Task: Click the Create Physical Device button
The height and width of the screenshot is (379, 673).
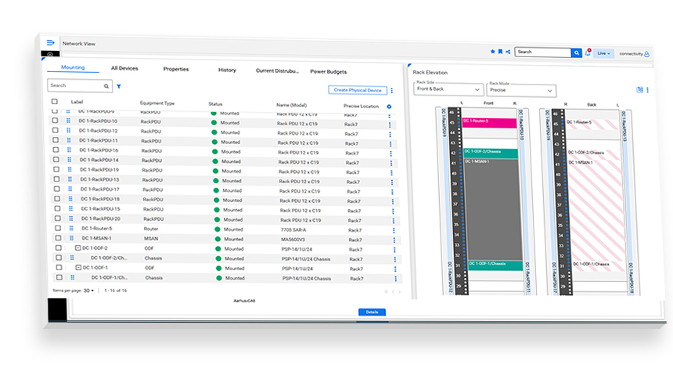Action: (358, 90)
